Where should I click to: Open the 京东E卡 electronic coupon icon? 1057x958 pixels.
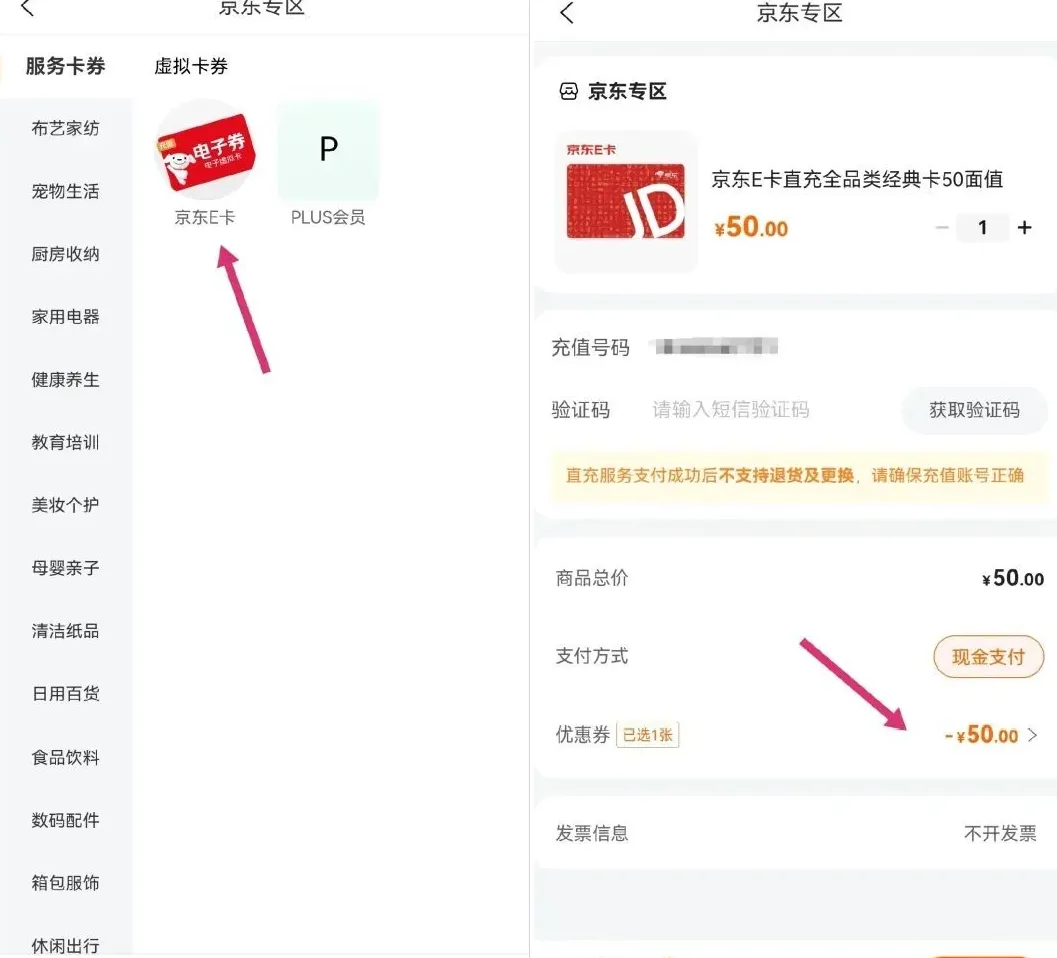205,150
